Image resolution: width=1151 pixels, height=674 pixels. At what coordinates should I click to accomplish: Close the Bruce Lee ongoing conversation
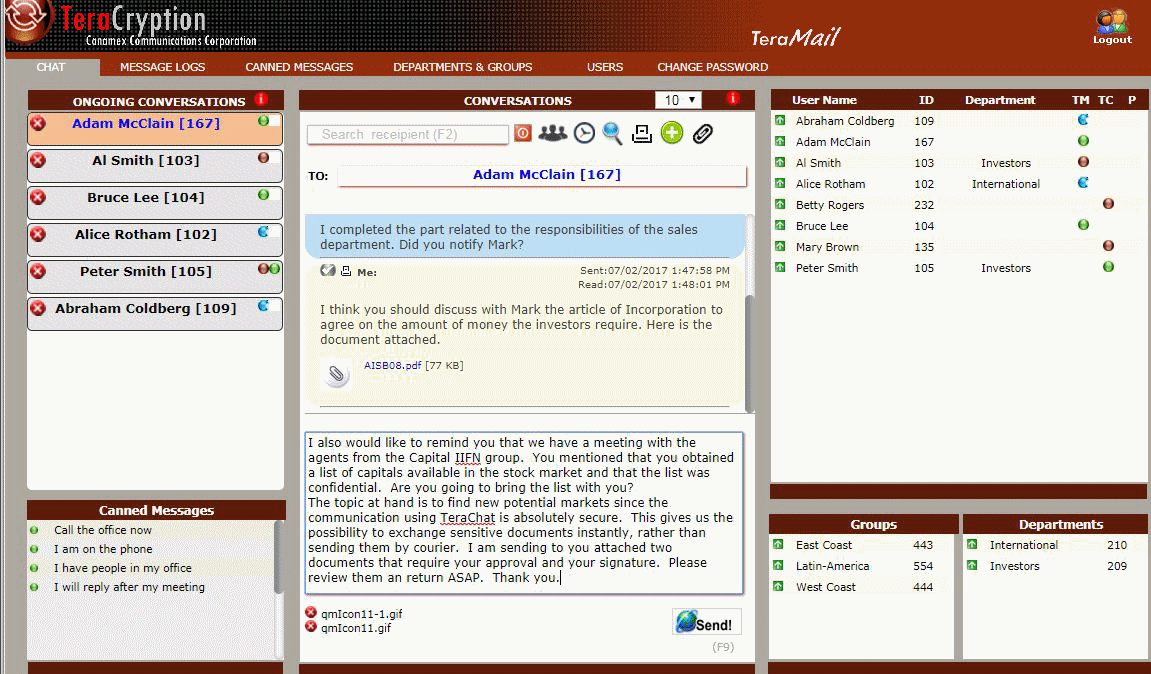(x=38, y=197)
